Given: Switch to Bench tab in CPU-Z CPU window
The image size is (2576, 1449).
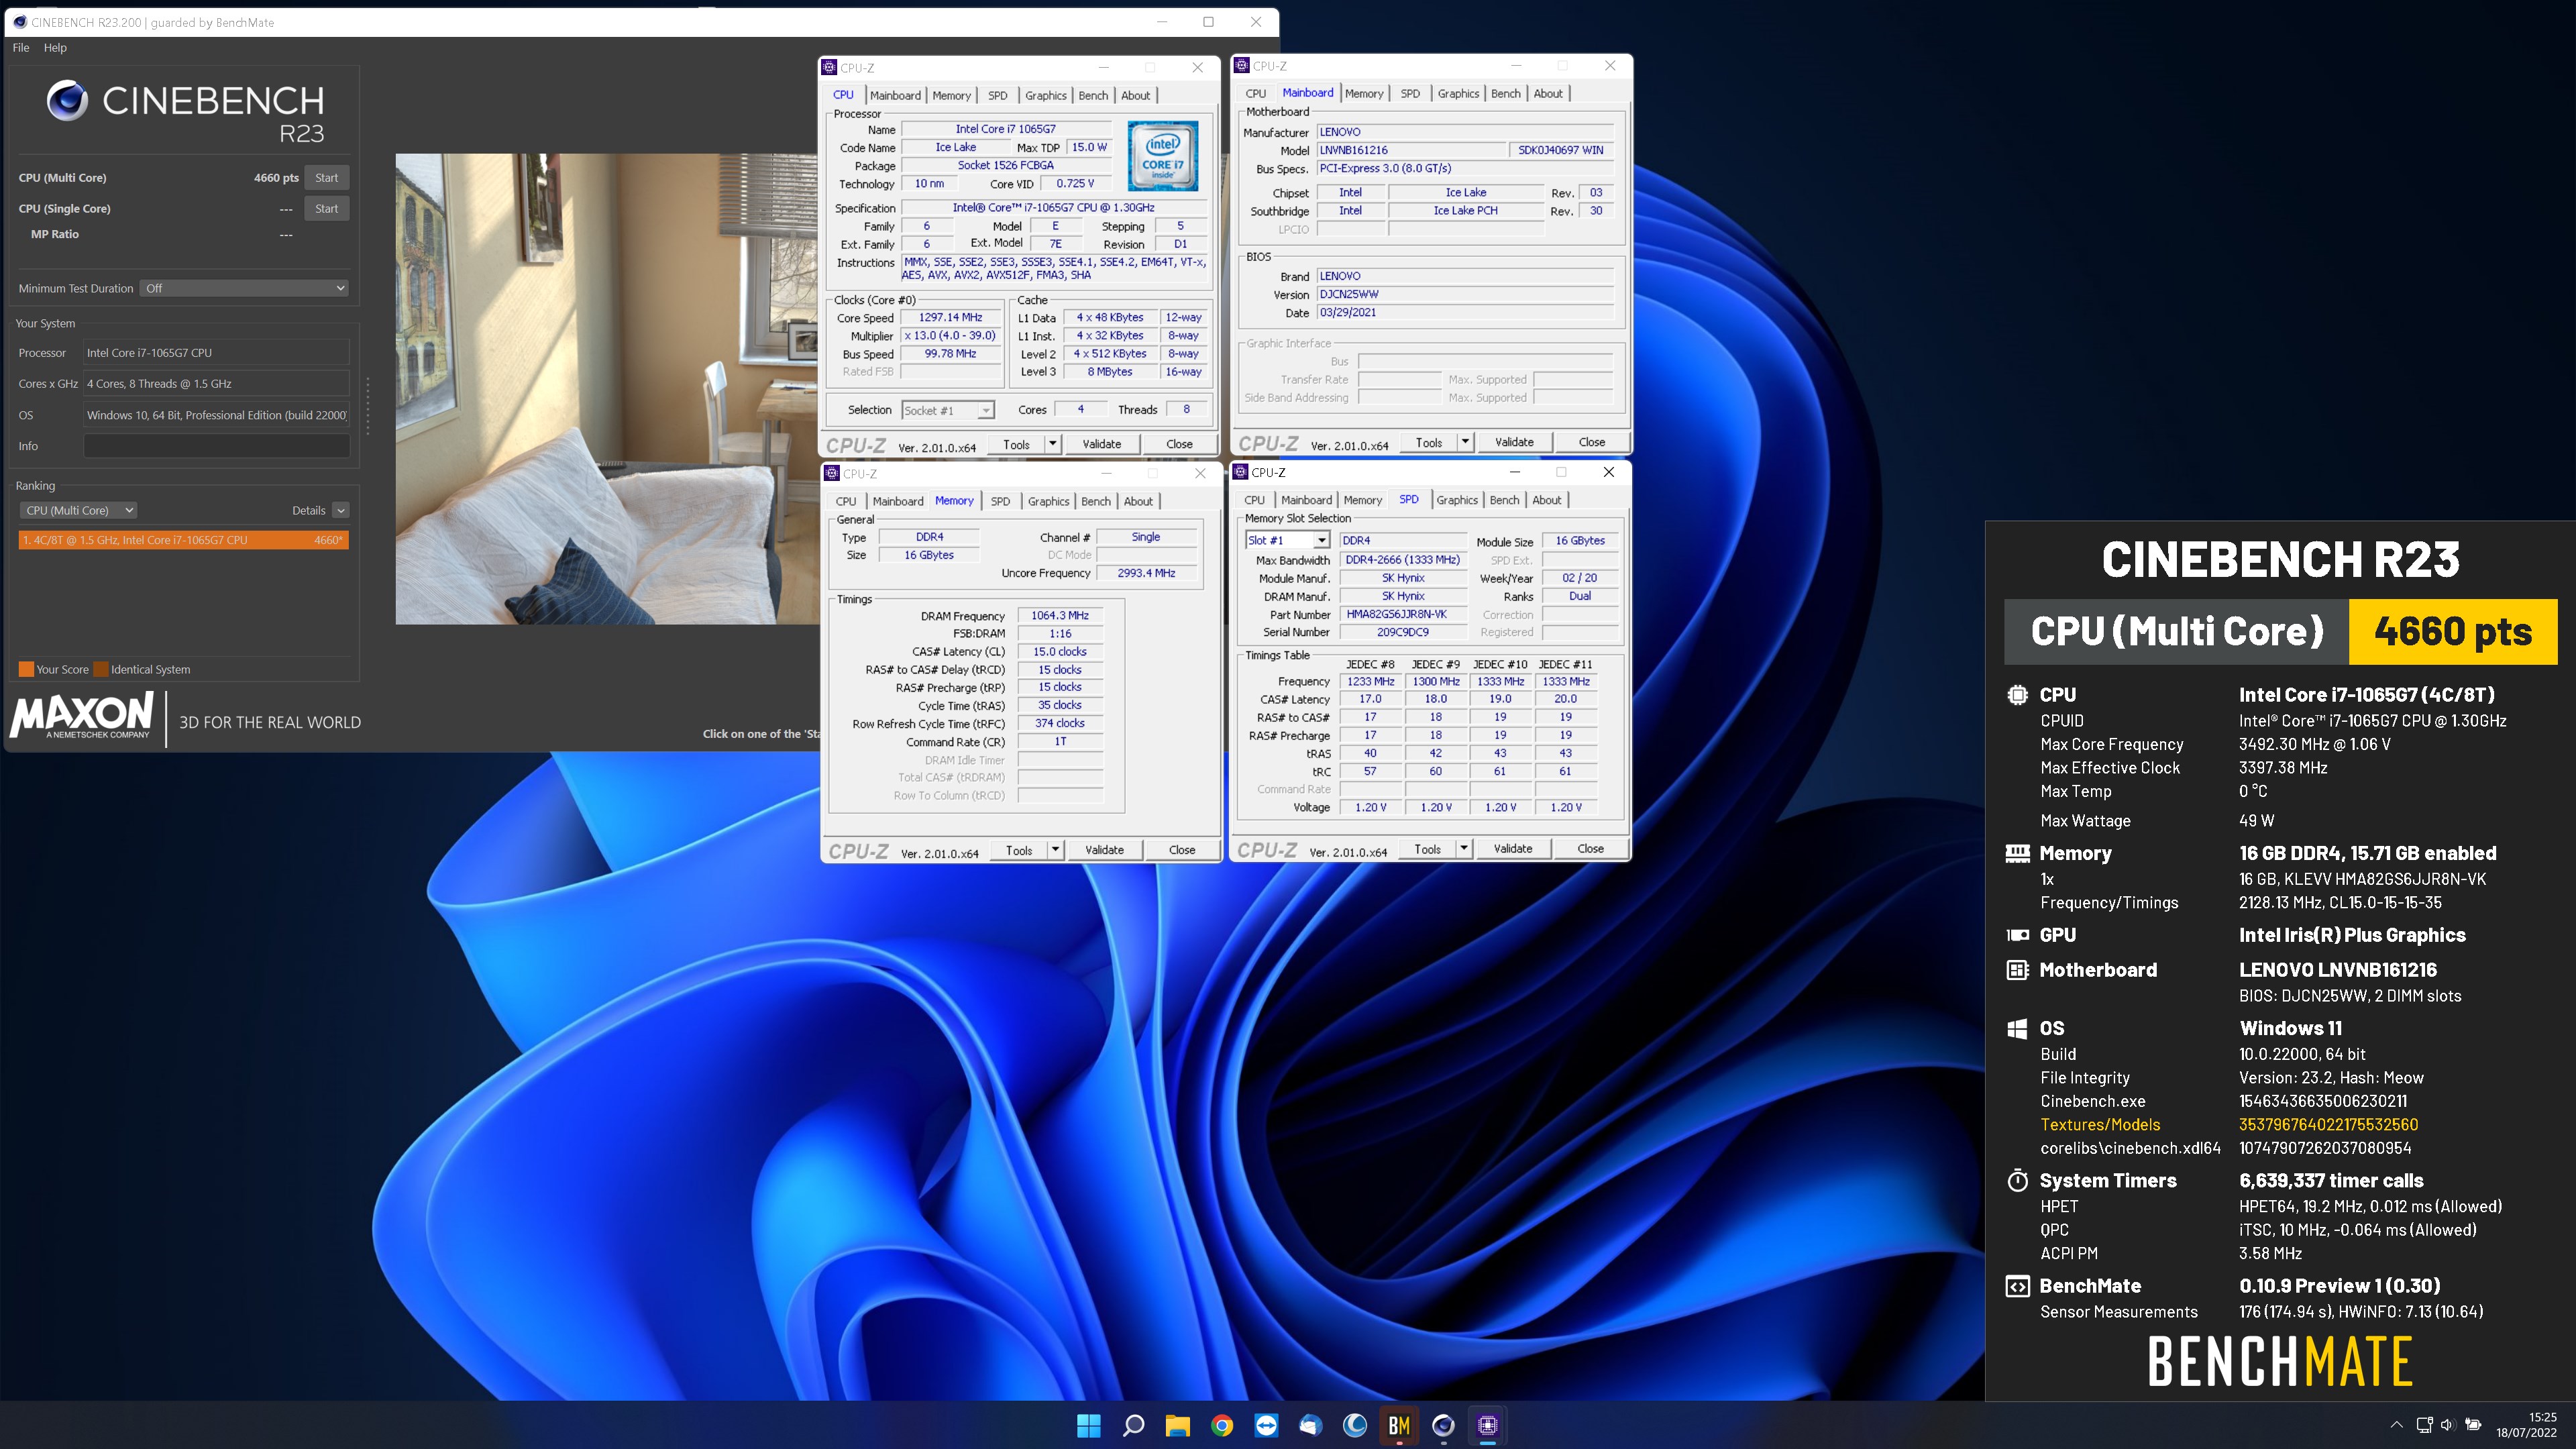Looking at the screenshot, I should (x=1093, y=95).
